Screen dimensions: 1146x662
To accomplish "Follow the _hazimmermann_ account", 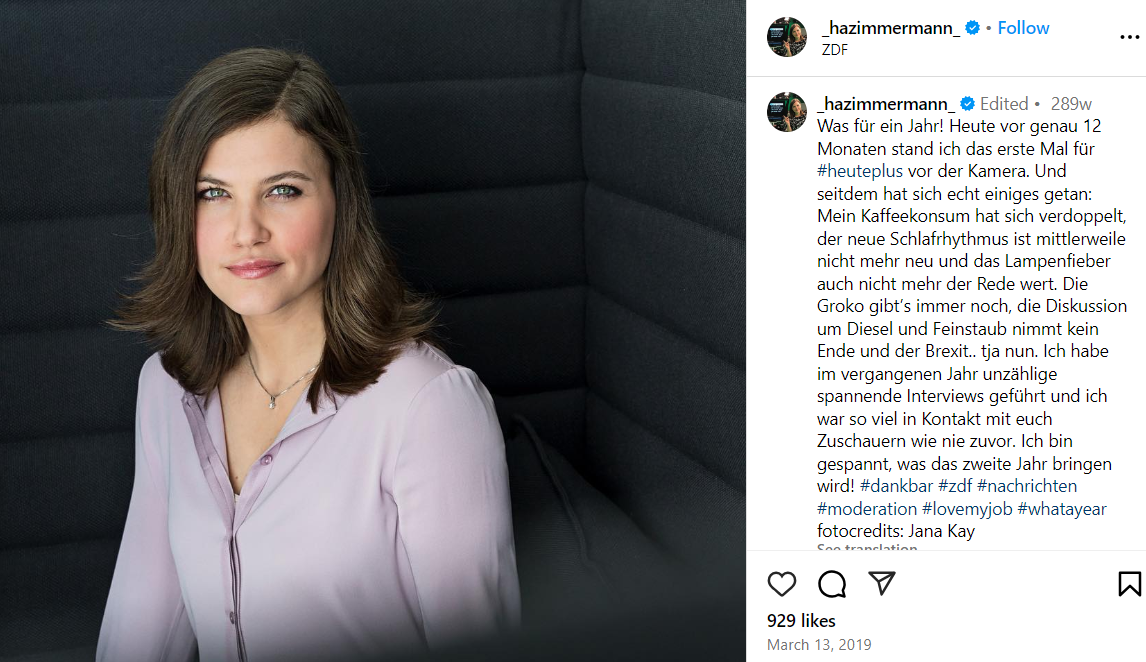I will click(x=1023, y=28).
